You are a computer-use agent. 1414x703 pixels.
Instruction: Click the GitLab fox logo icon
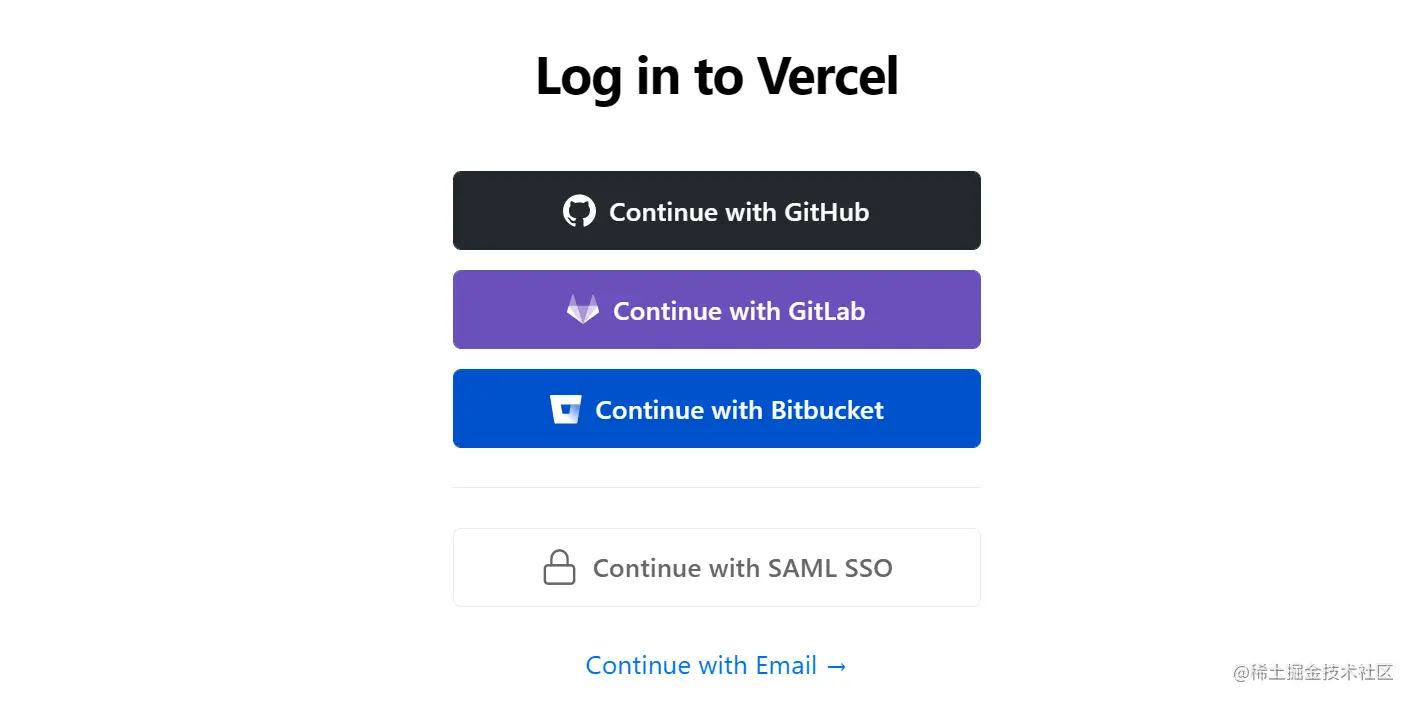point(583,310)
